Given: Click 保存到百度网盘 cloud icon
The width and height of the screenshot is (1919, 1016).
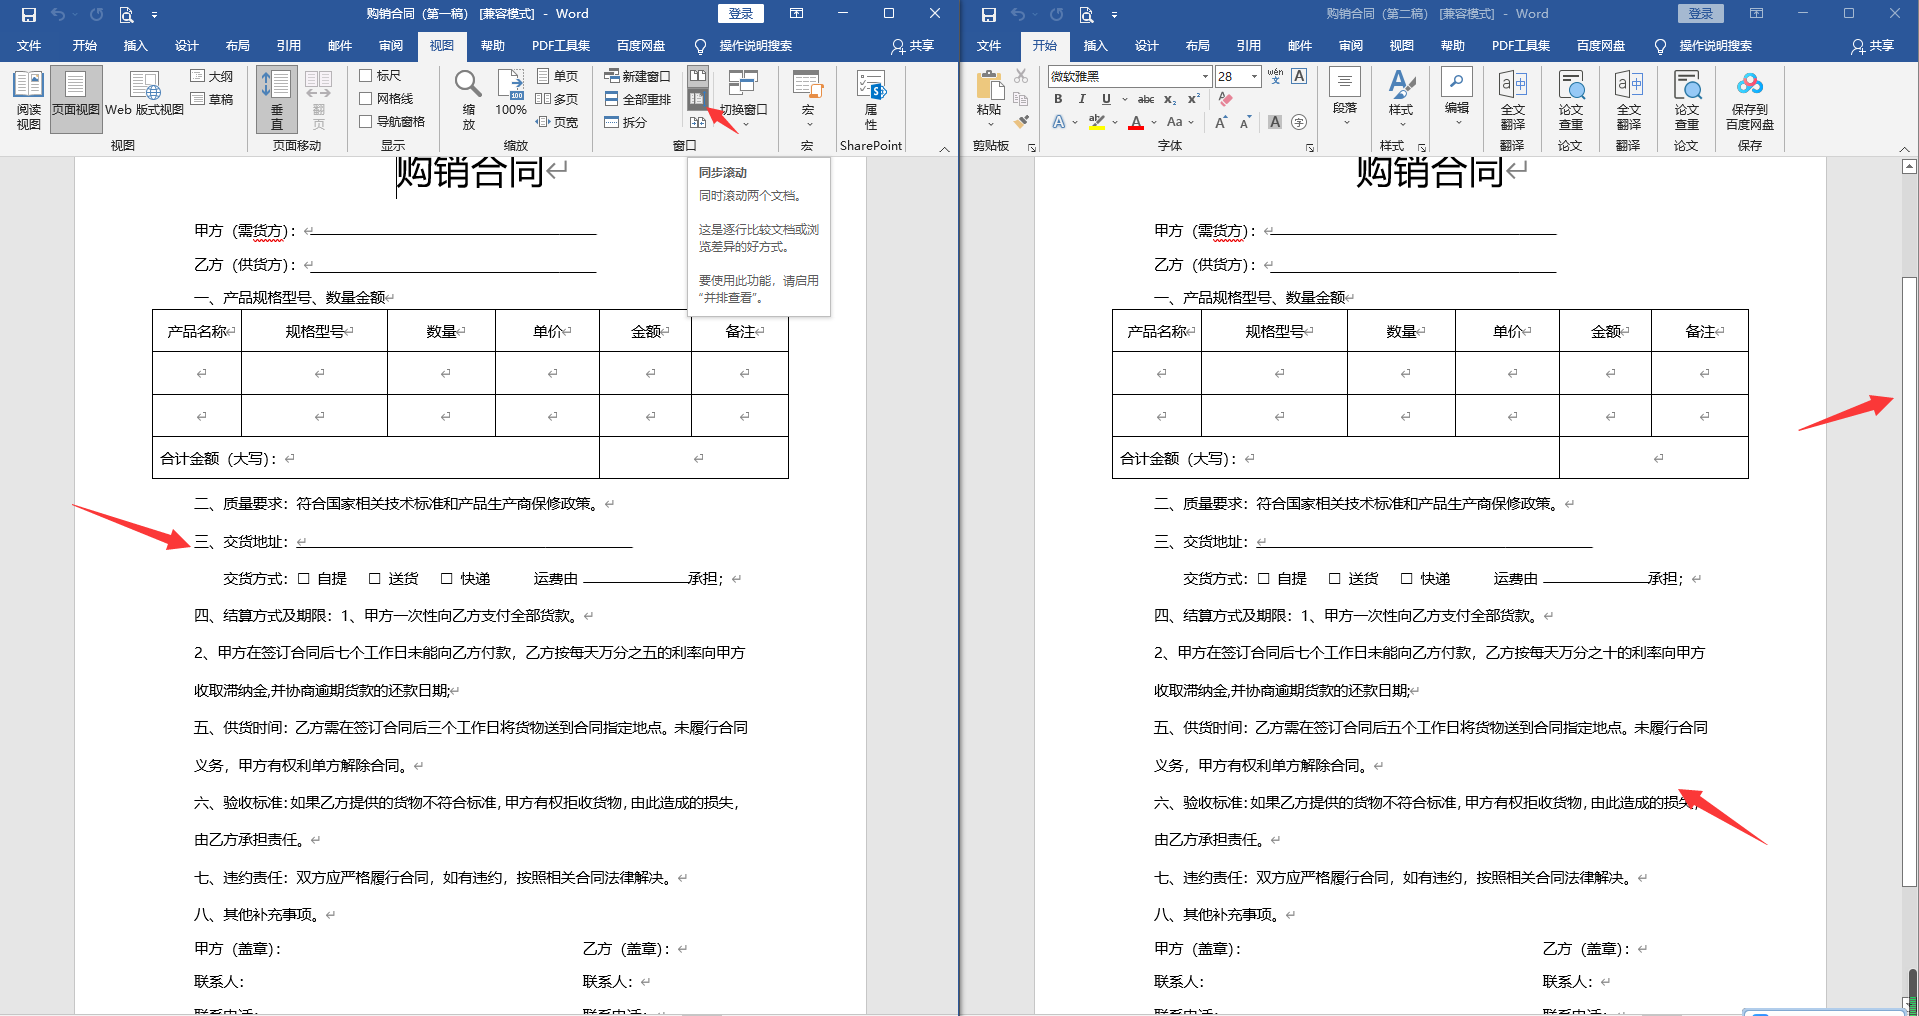Looking at the screenshot, I should 1749,100.
